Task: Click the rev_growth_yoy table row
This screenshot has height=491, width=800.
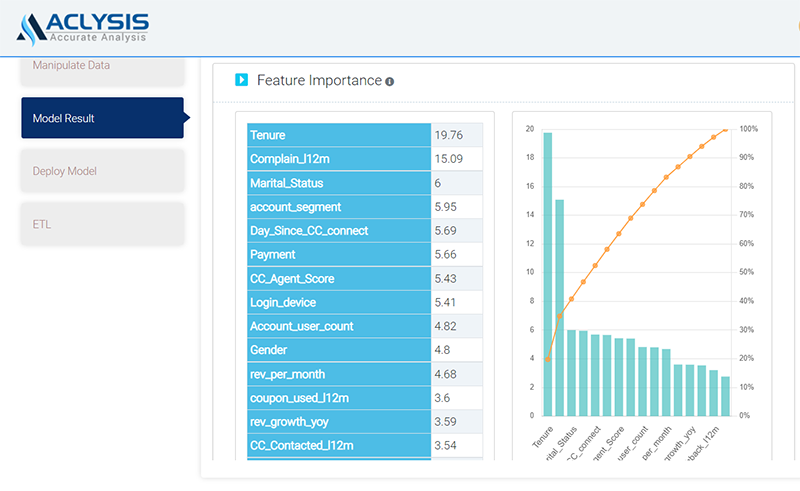Action: point(339,422)
